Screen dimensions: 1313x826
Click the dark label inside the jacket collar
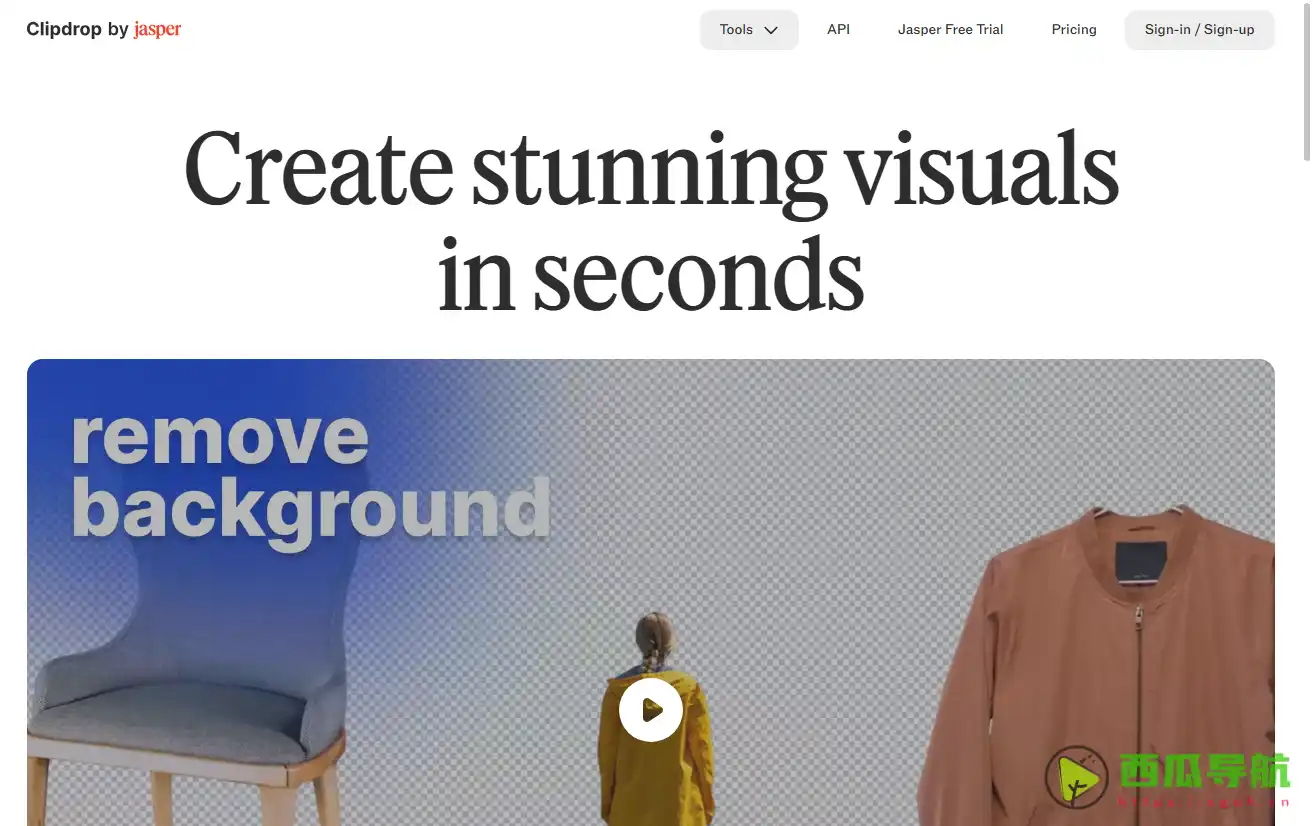tap(1141, 560)
